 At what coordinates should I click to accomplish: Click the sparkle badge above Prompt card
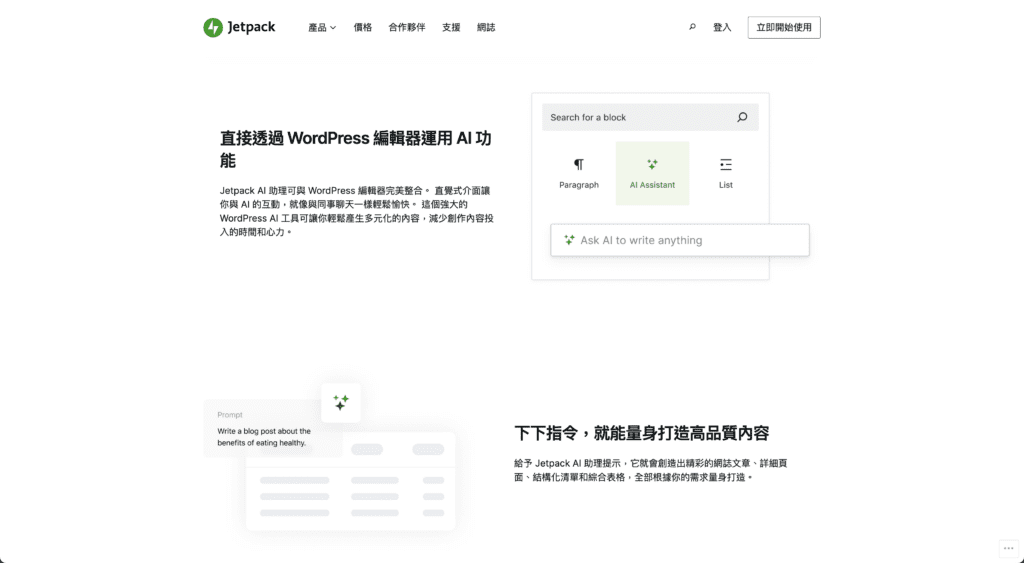pos(341,402)
